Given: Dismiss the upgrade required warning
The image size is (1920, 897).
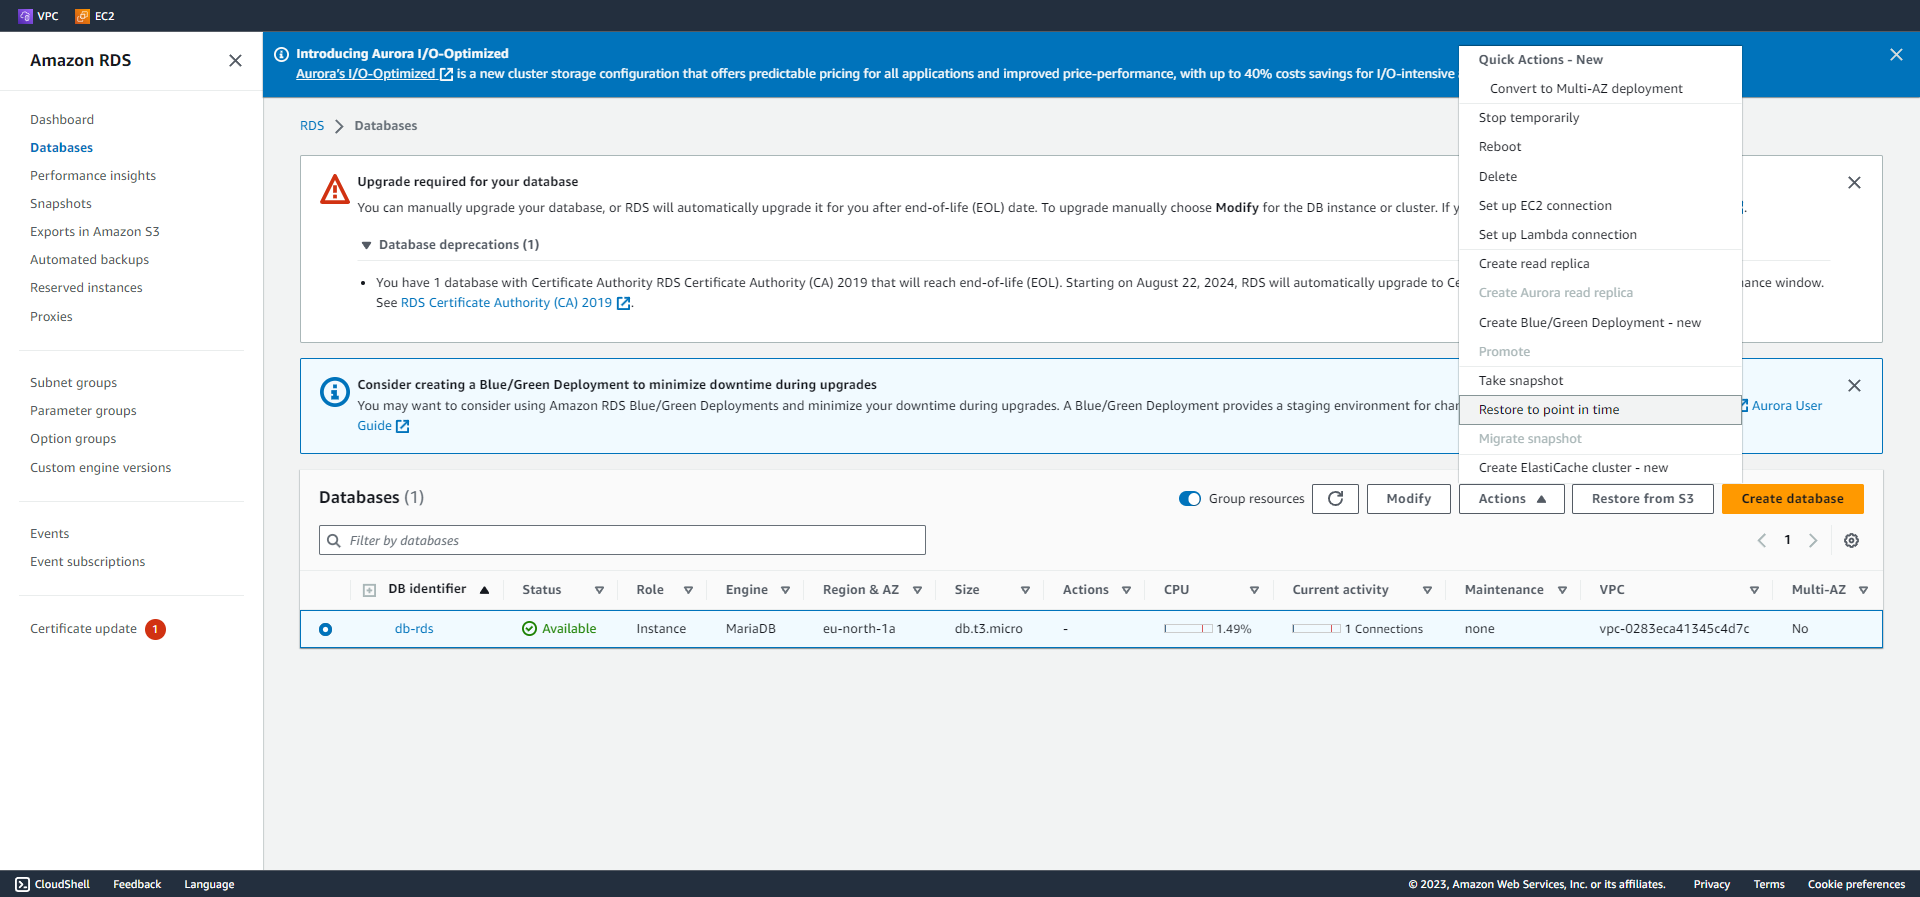Looking at the screenshot, I should (1854, 183).
